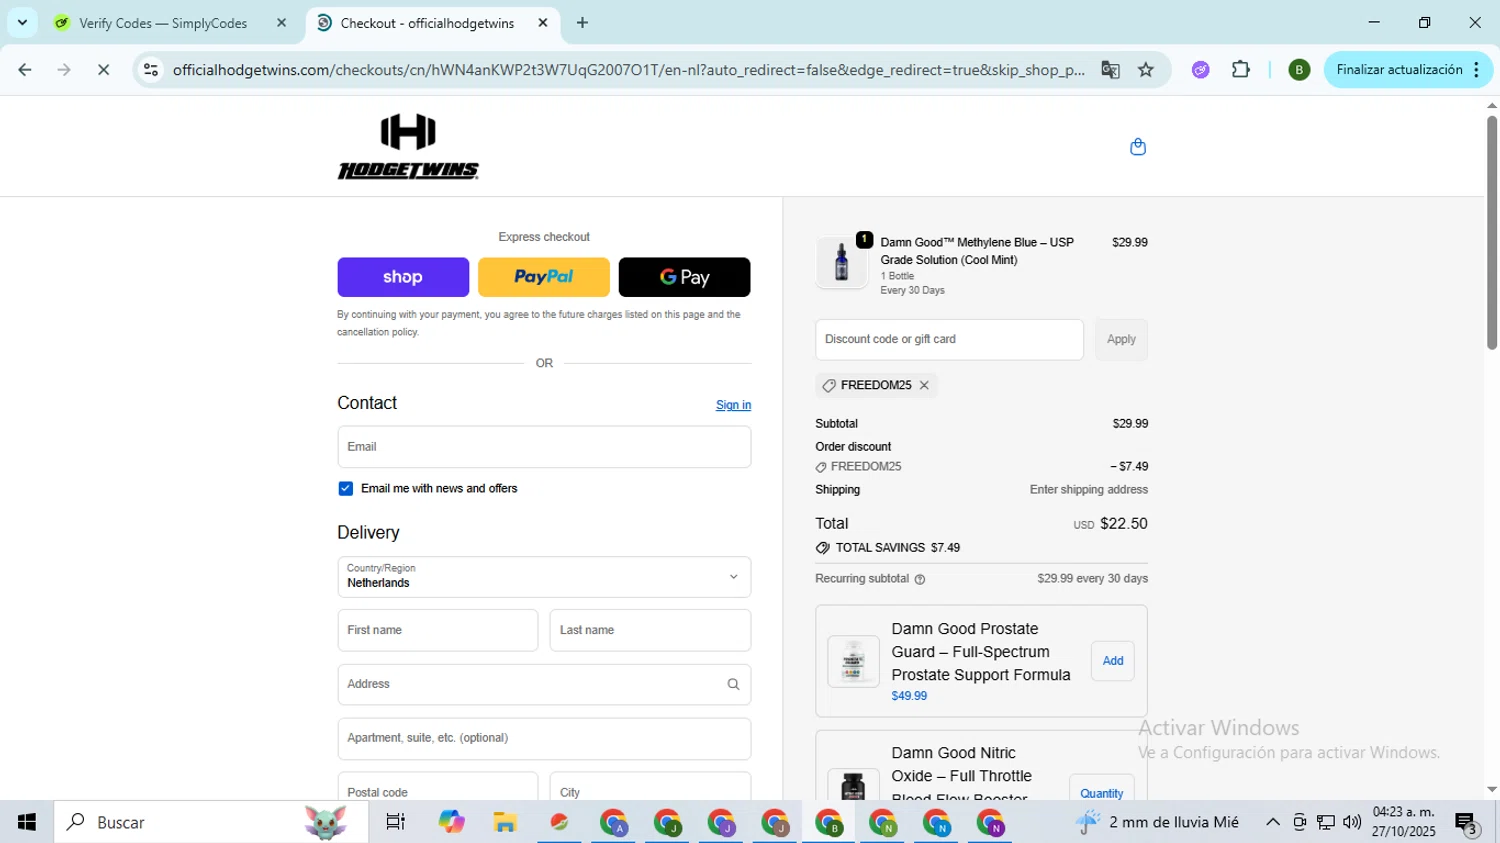View site information icon in address bar

[151, 70]
